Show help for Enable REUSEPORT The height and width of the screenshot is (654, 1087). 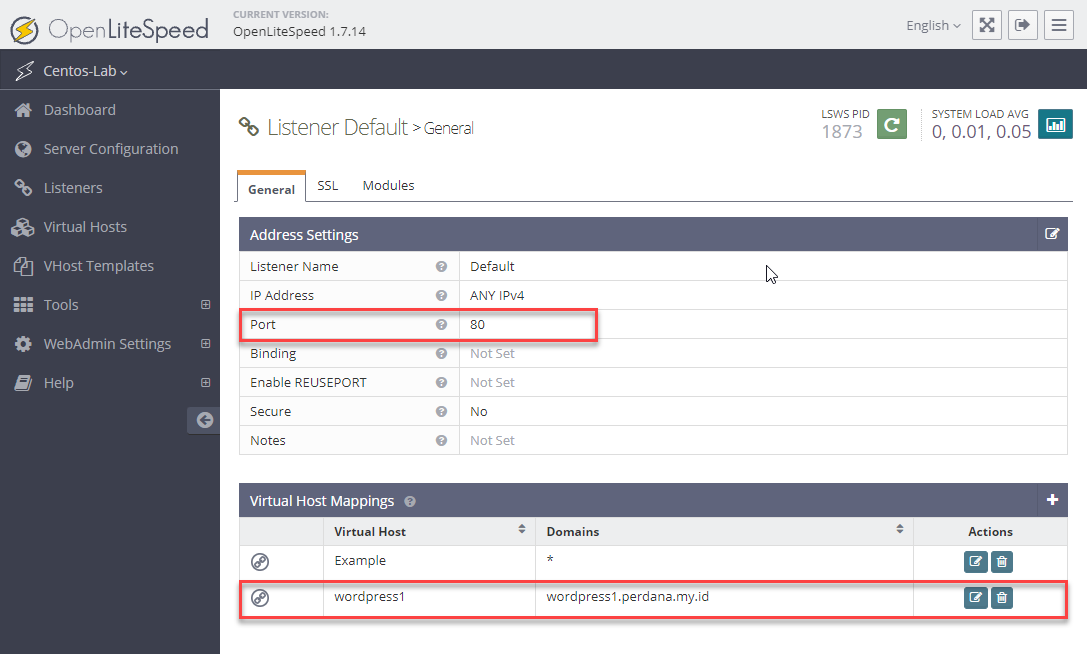441,383
